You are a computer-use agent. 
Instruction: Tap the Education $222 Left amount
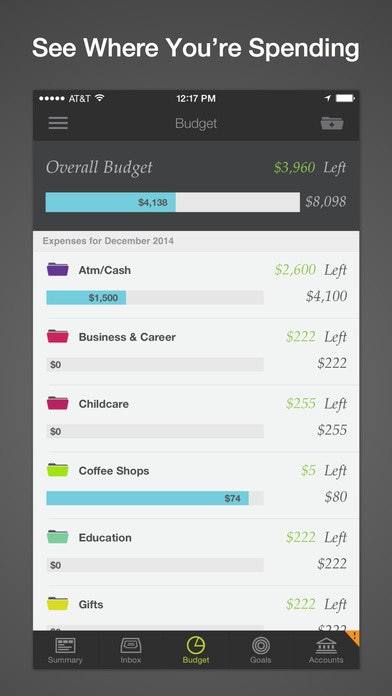(316, 538)
